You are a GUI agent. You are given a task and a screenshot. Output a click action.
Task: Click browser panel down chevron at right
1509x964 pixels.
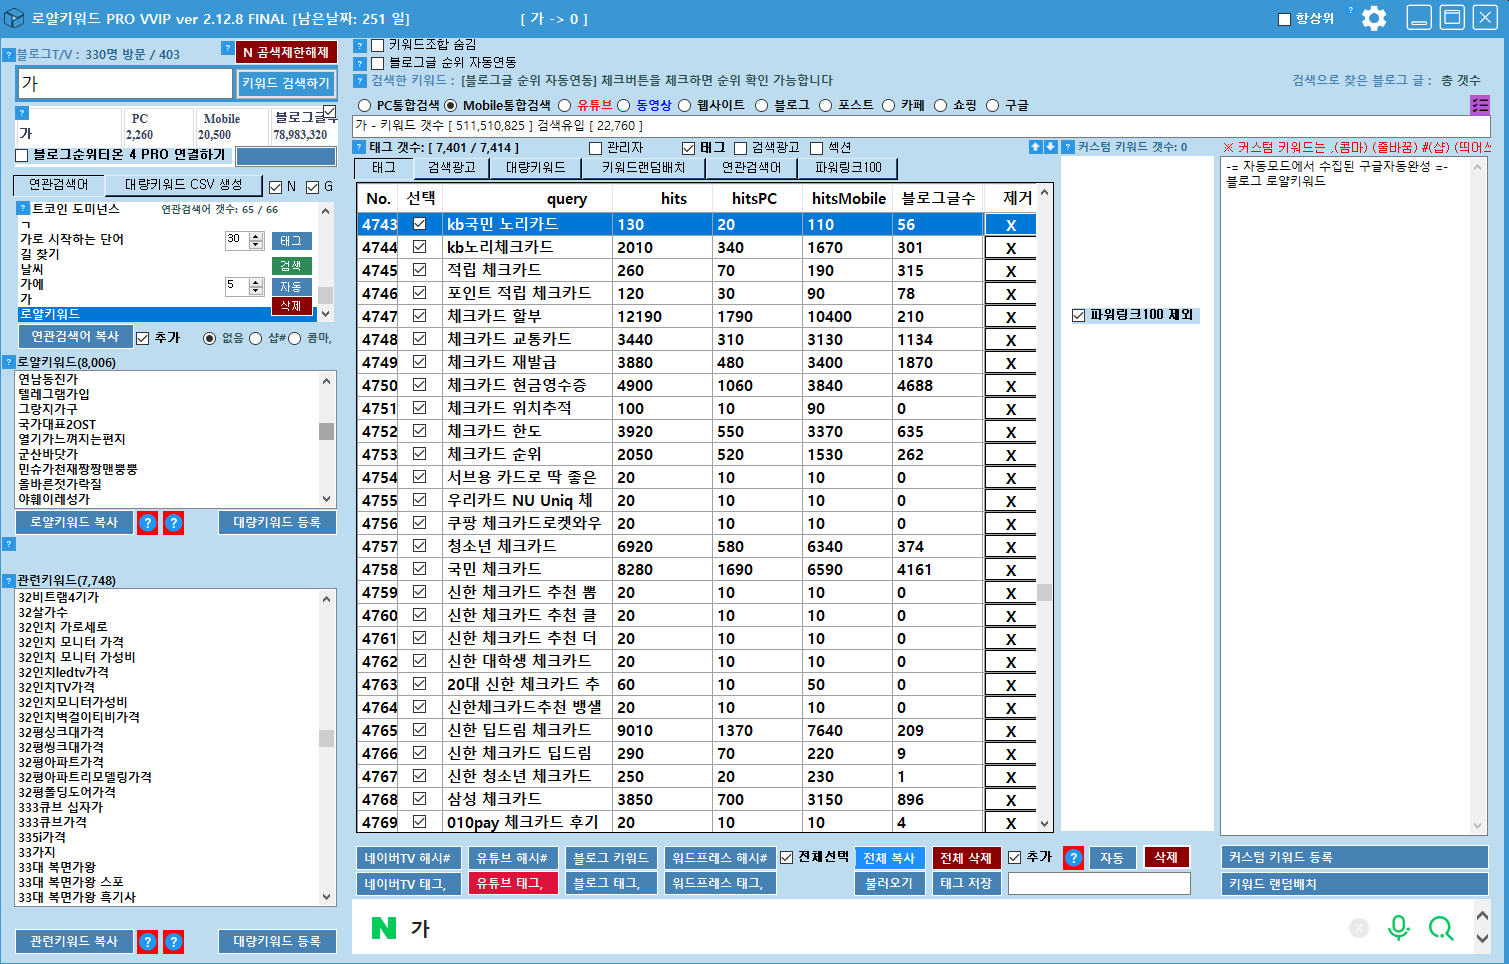[1482, 939]
